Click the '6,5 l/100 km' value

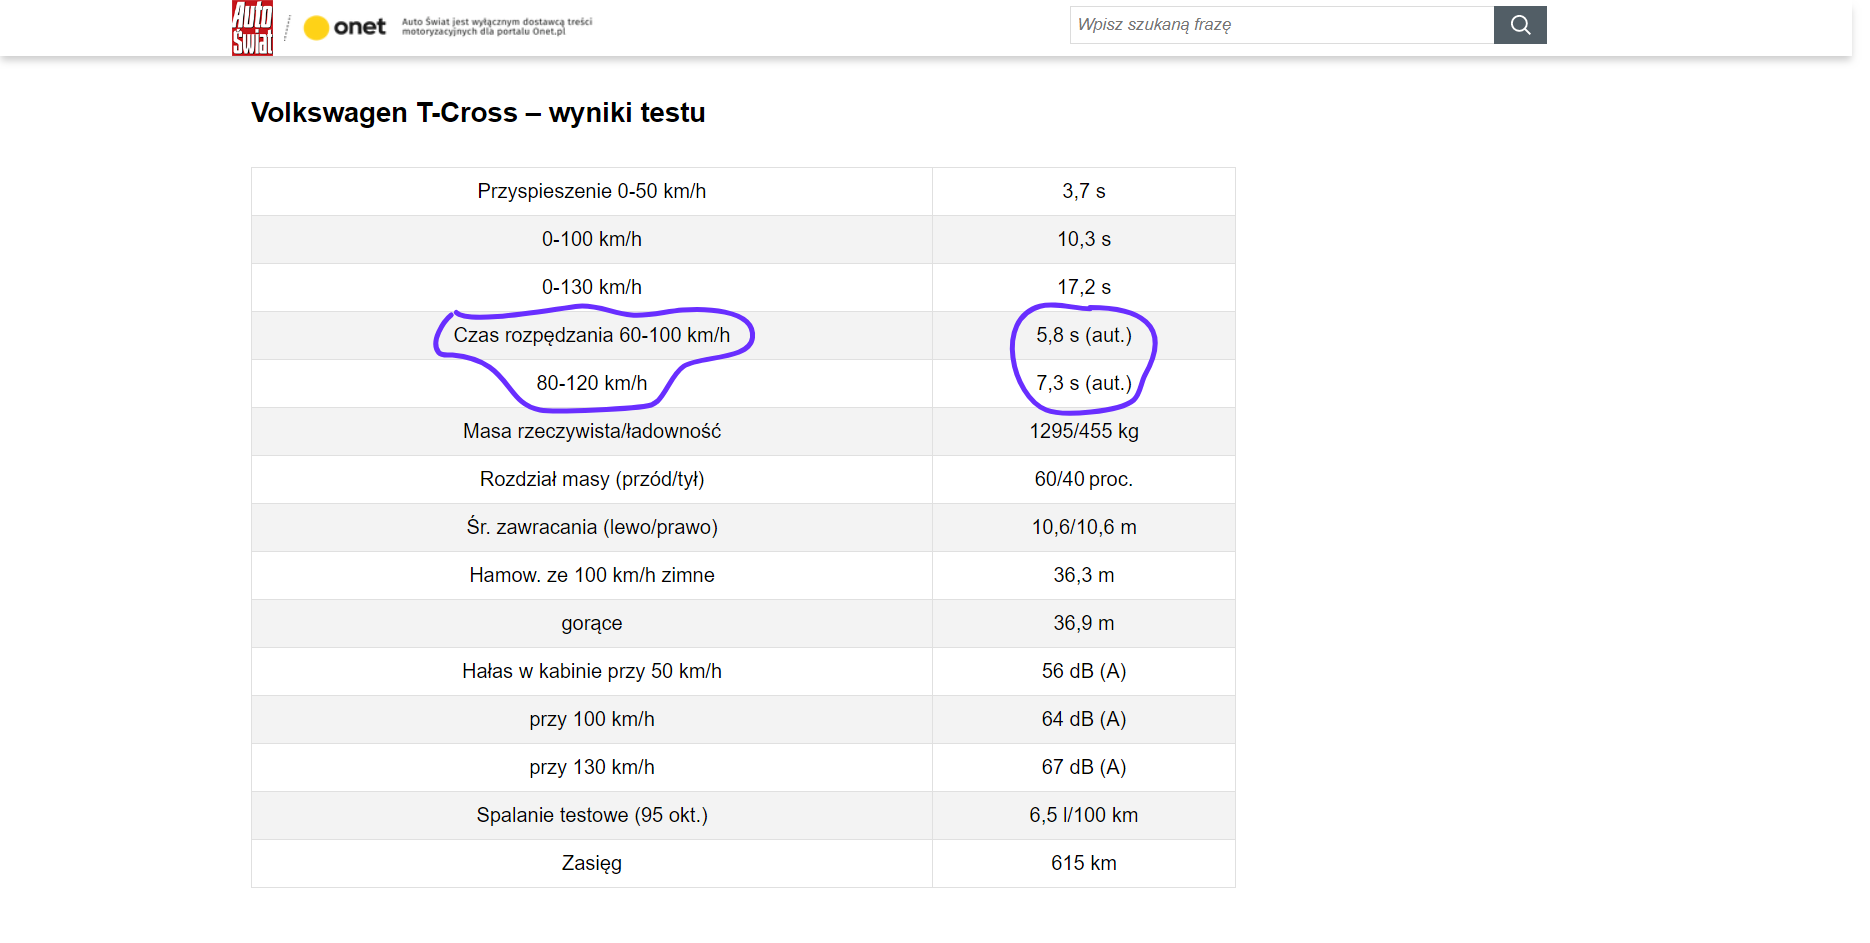[1084, 815]
